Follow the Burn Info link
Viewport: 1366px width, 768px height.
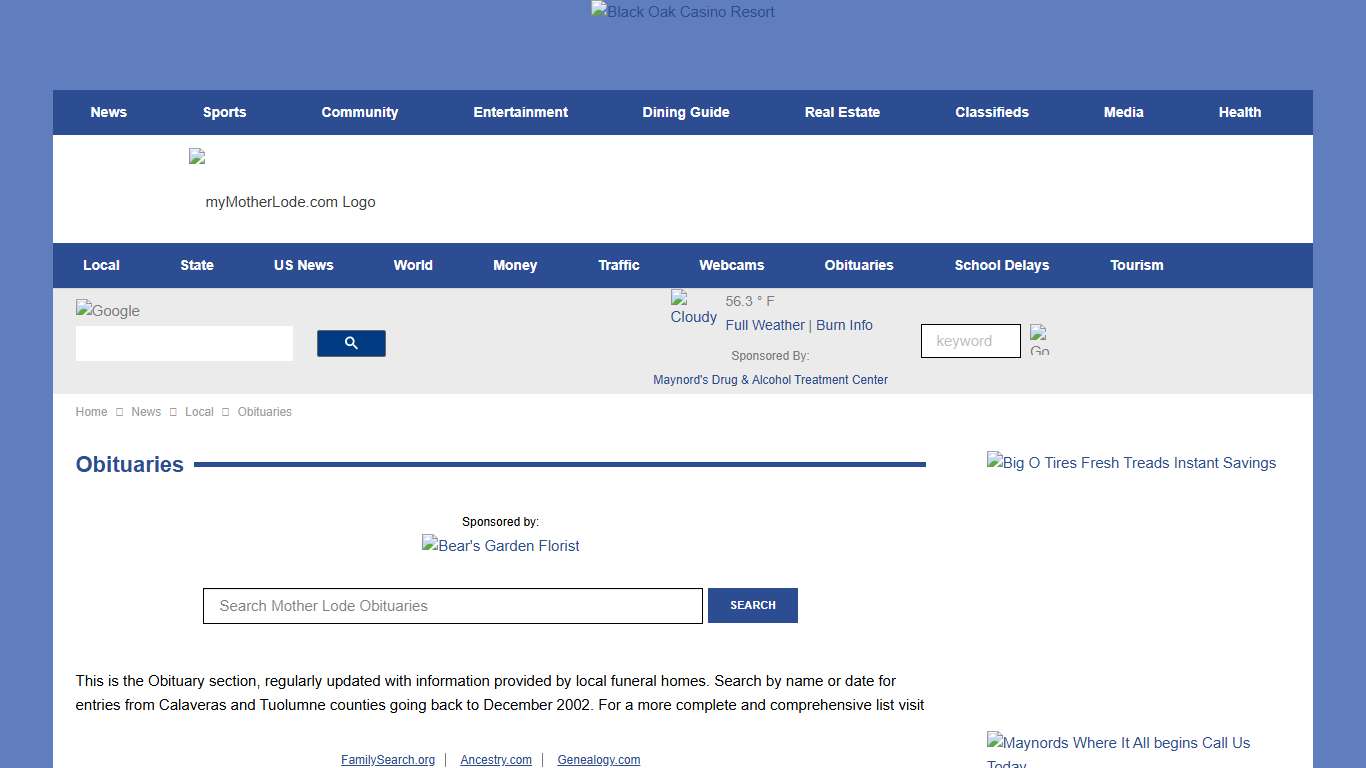(844, 325)
